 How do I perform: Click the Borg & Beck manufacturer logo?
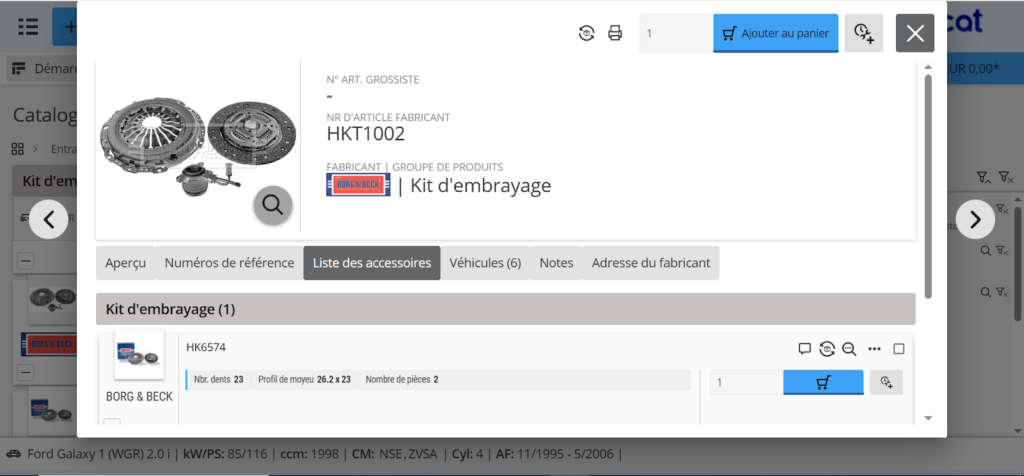coord(358,185)
